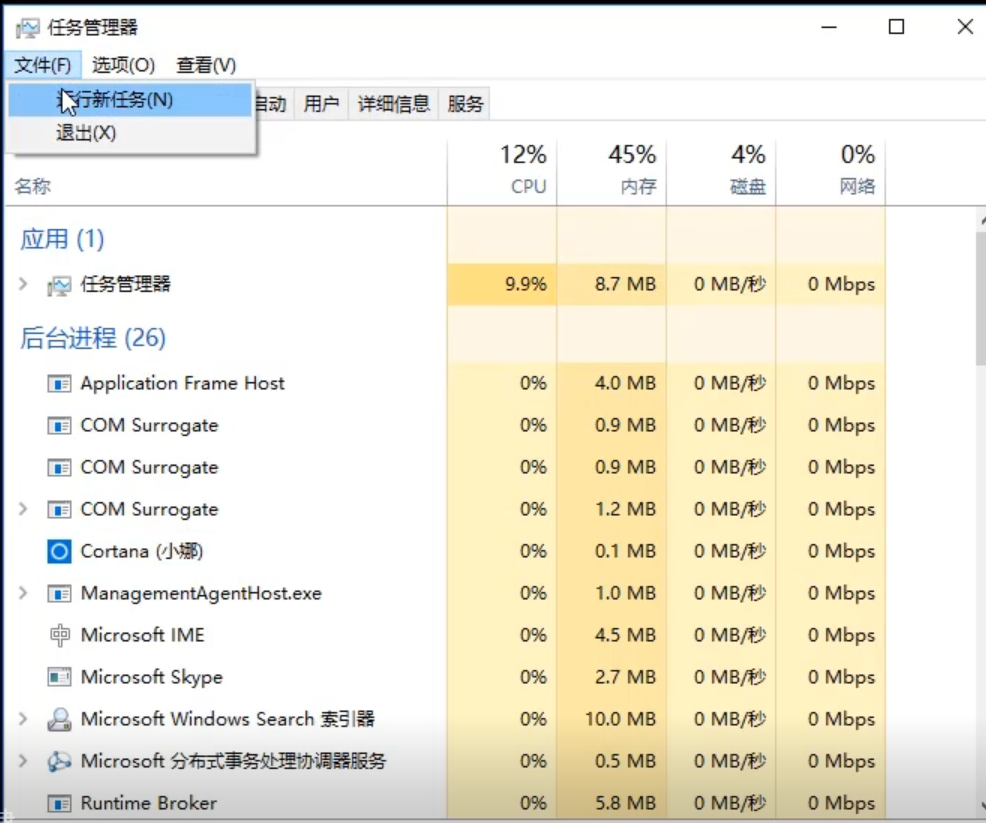Screen dimensions: 986x823
Task: Close the Task Manager window
Action: coord(965,27)
